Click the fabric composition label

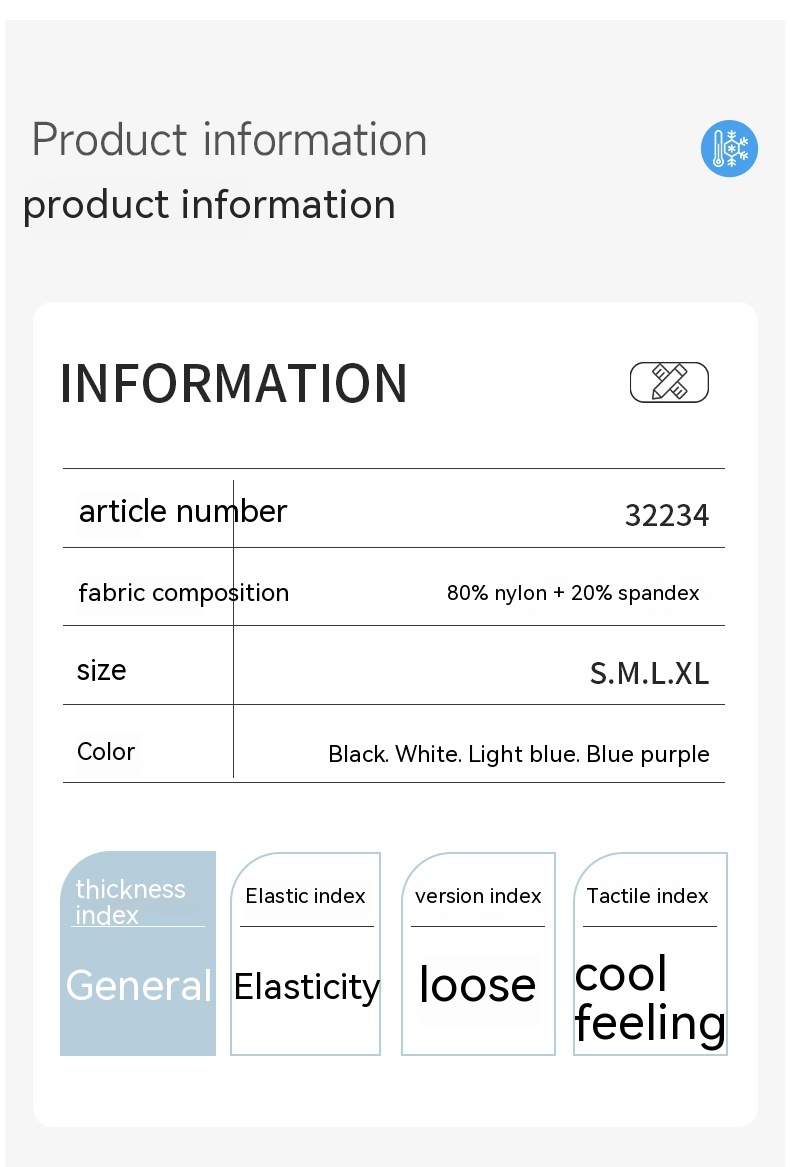[184, 592]
